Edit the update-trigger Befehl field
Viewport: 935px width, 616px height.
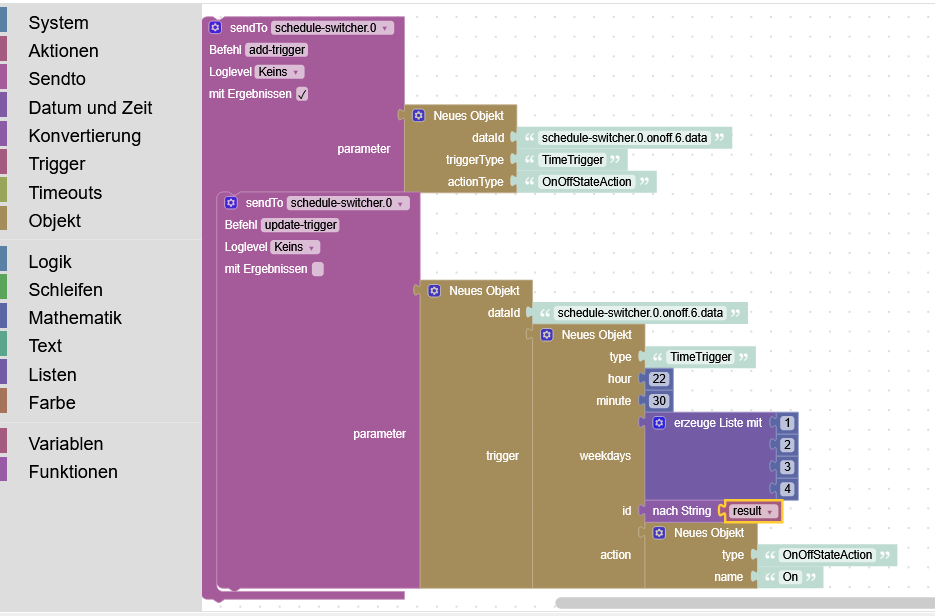click(301, 225)
